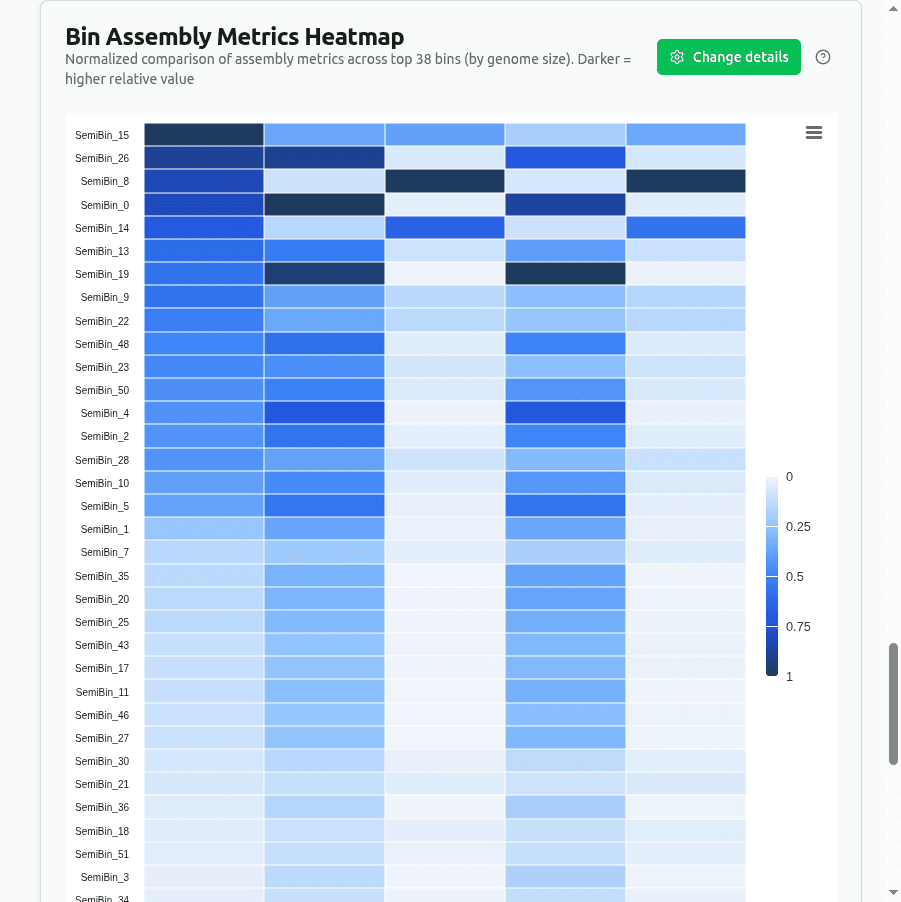Viewport: 901px width, 902px height.
Task: Click the 0.5 label on the legend scale
Action: coord(795,576)
